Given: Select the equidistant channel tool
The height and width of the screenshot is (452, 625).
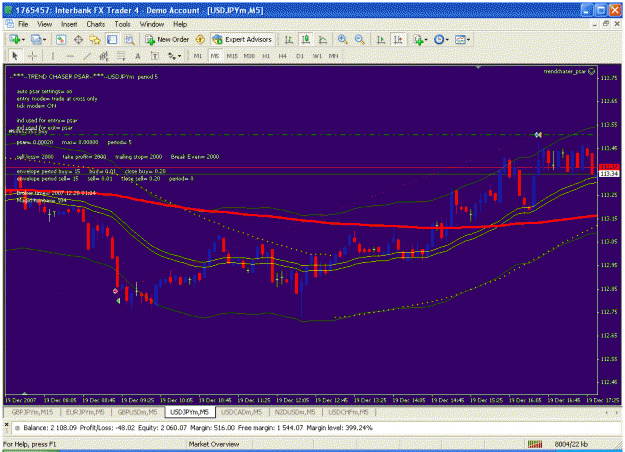Looking at the screenshot, I should click(x=104, y=56).
